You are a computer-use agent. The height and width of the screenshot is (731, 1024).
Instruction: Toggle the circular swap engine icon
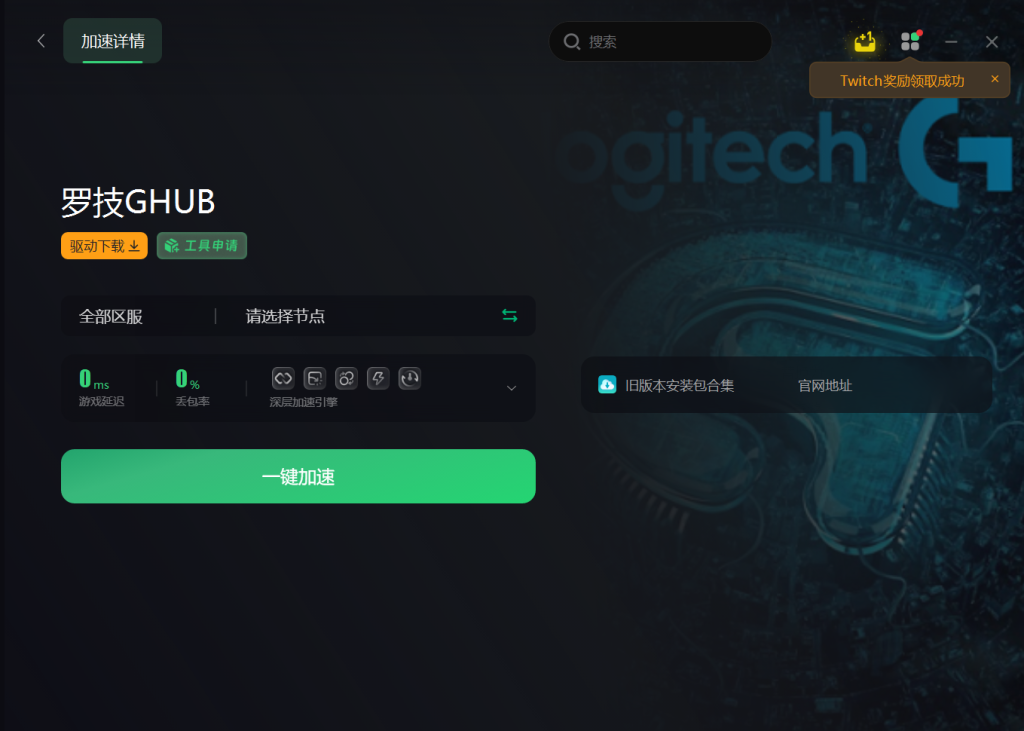pos(346,378)
